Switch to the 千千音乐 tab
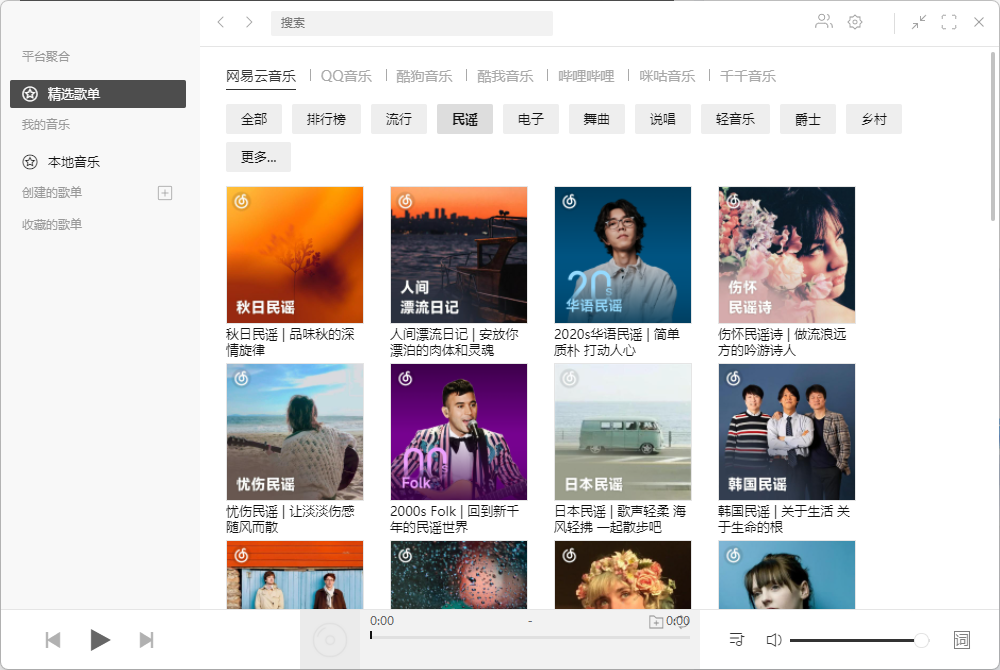The width and height of the screenshot is (1000, 670). tap(748, 76)
